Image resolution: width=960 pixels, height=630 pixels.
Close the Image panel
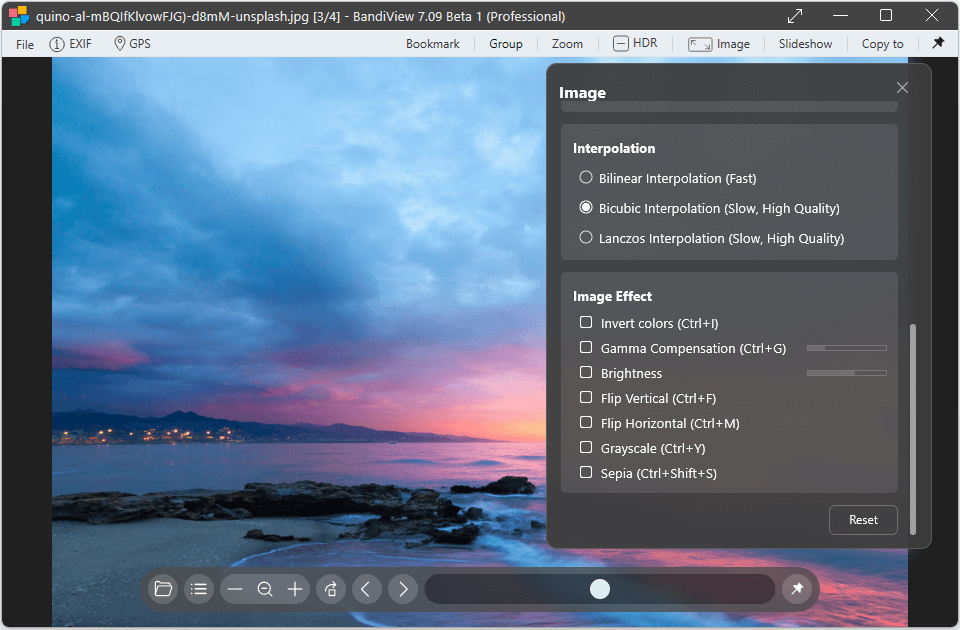(x=902, y=88)
